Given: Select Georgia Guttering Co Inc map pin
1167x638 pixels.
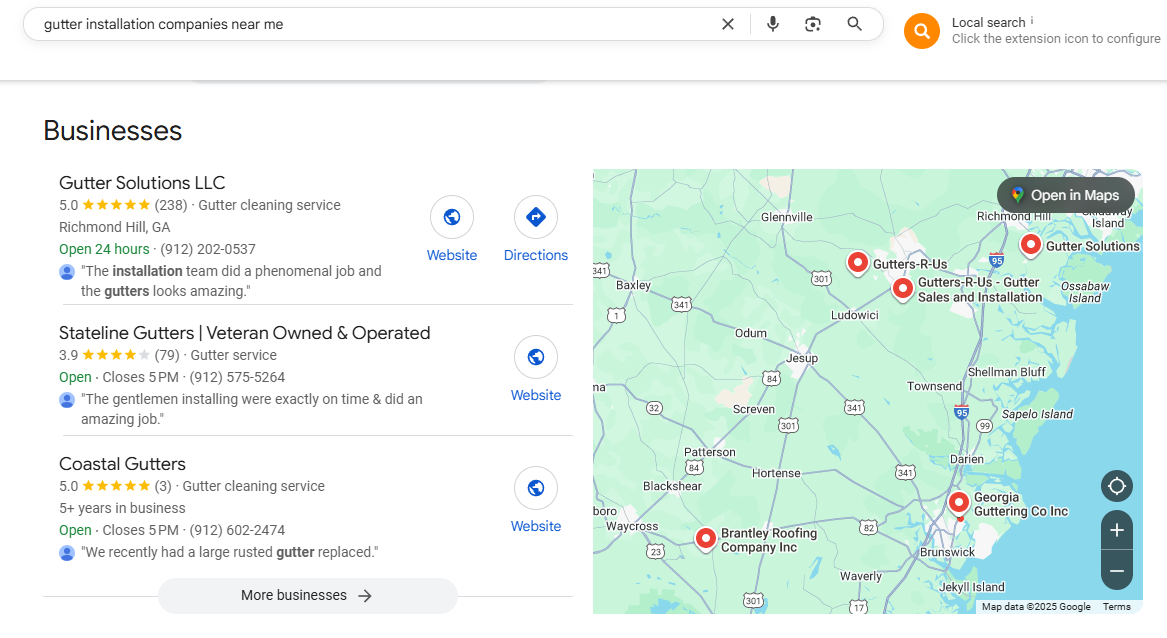Looking at the screenshot, I should click(959, 502).
